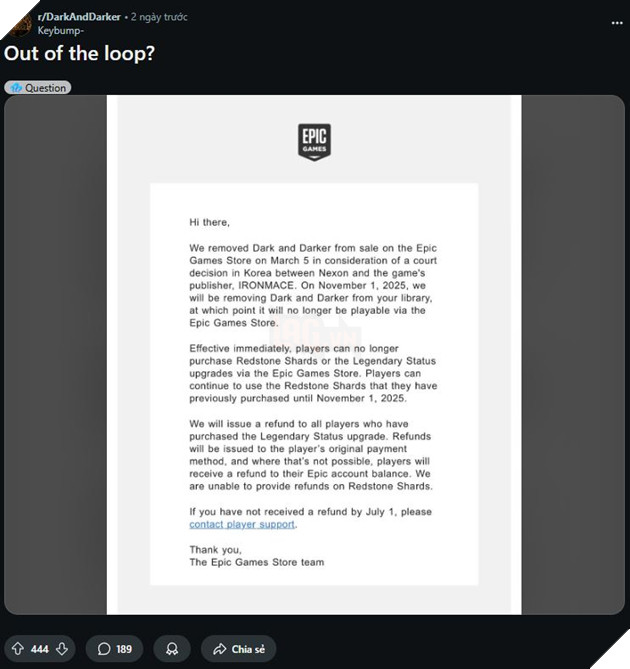Screen dimensions: 630x669
Task: Upvote the Out of the loop post
Action: coord(17,649)
